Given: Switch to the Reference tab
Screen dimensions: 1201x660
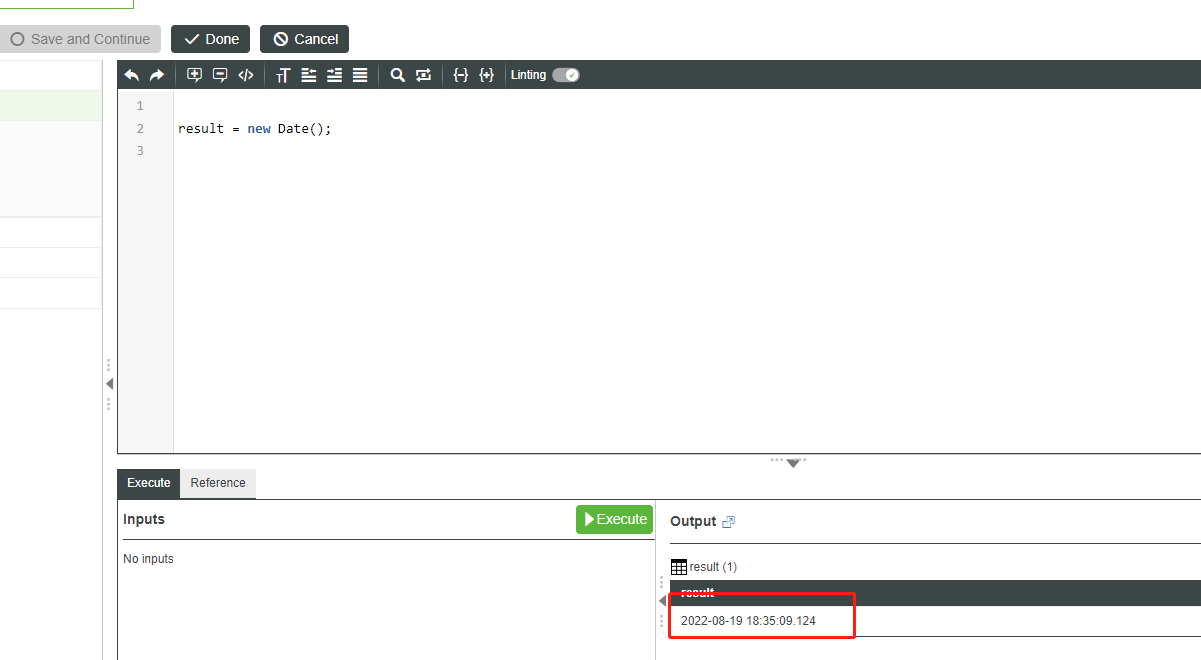Looking at the screenshot, I should coord(217,483).
